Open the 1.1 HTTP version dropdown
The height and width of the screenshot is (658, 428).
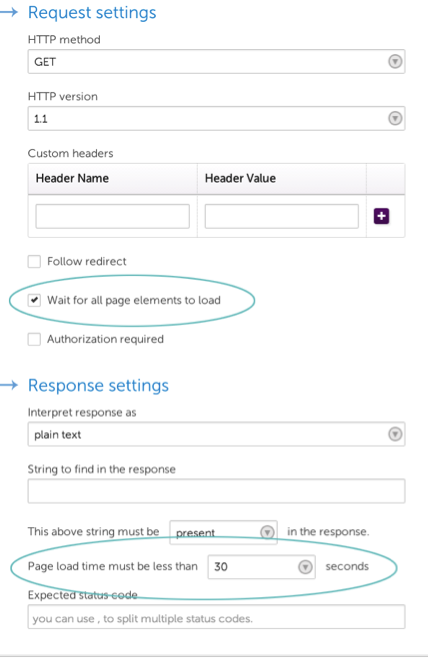[x=216, y=118]
